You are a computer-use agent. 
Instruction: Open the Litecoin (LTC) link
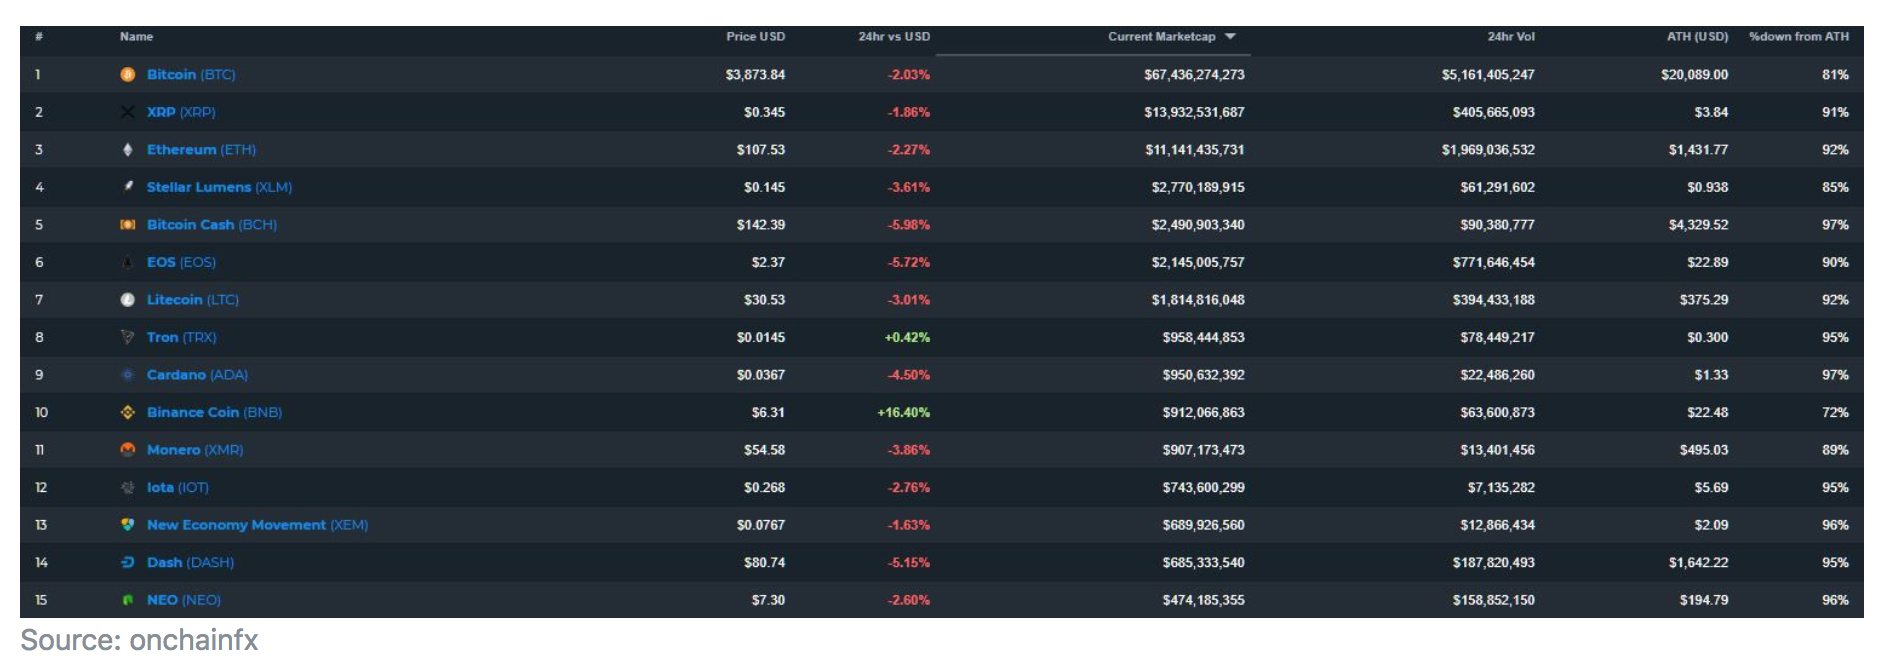point(193,300)
